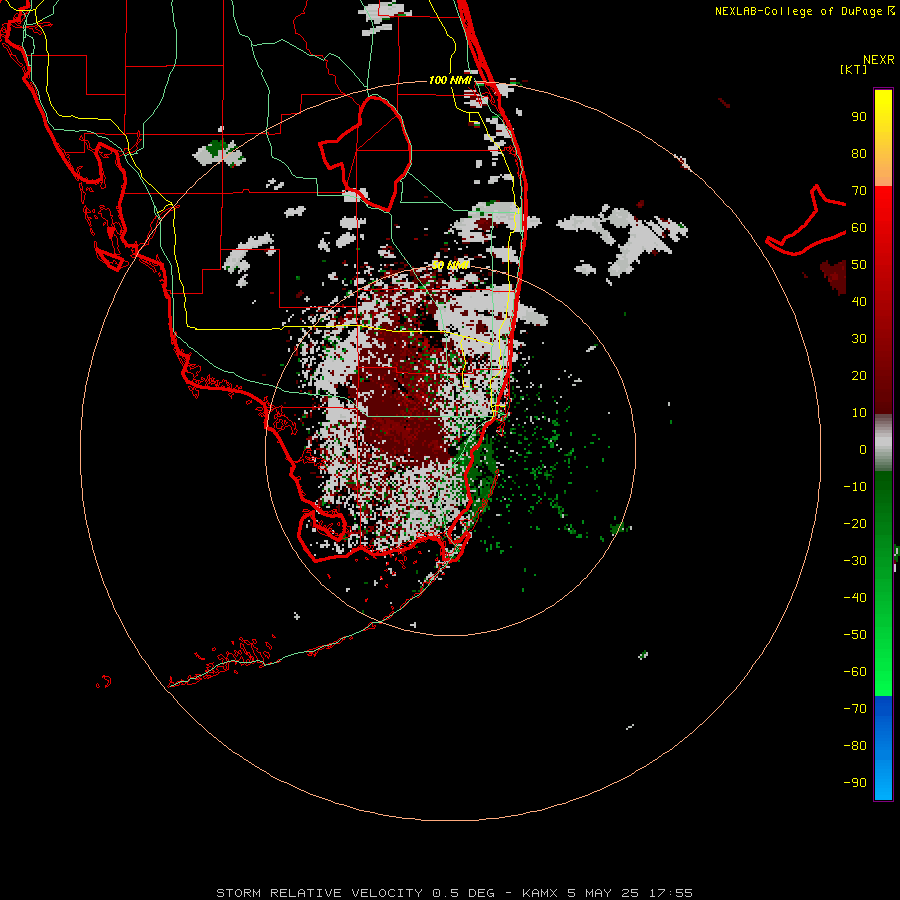
Task: Click the STORM RELATIVE VELOCITY caption text
Action: click(x=319, y=893)
